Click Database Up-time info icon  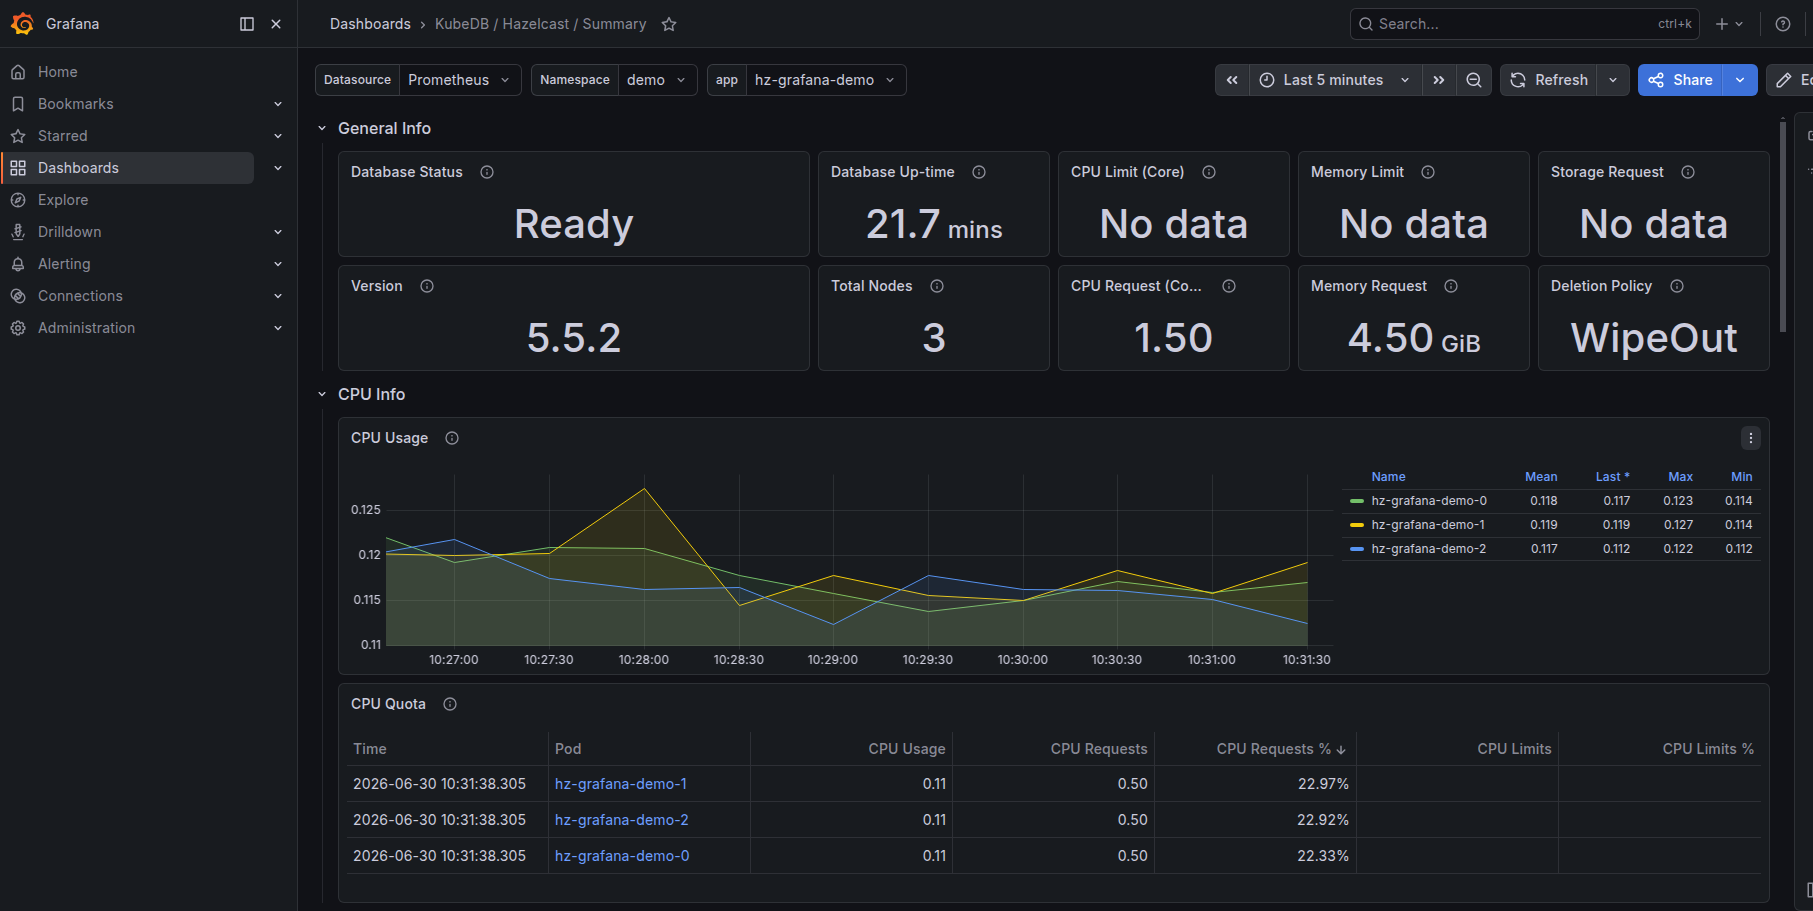click(x=979, y=172)
